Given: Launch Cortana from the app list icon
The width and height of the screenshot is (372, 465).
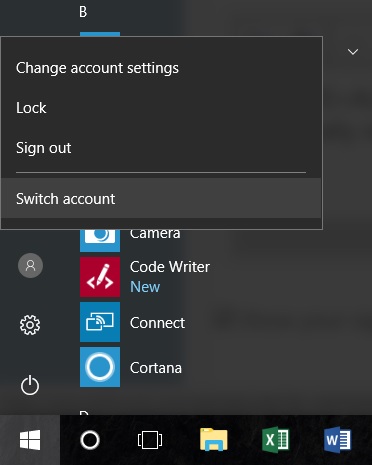Looking at the screenshot, I should point(100,367).
